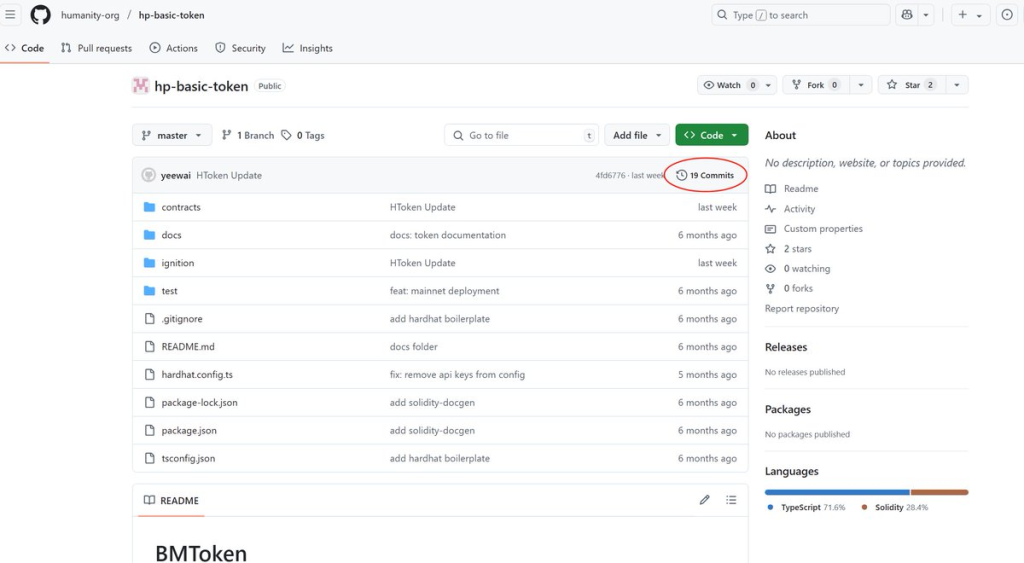
Task: Open the 19 Commits history link
Action: click(x=705, y=175)
